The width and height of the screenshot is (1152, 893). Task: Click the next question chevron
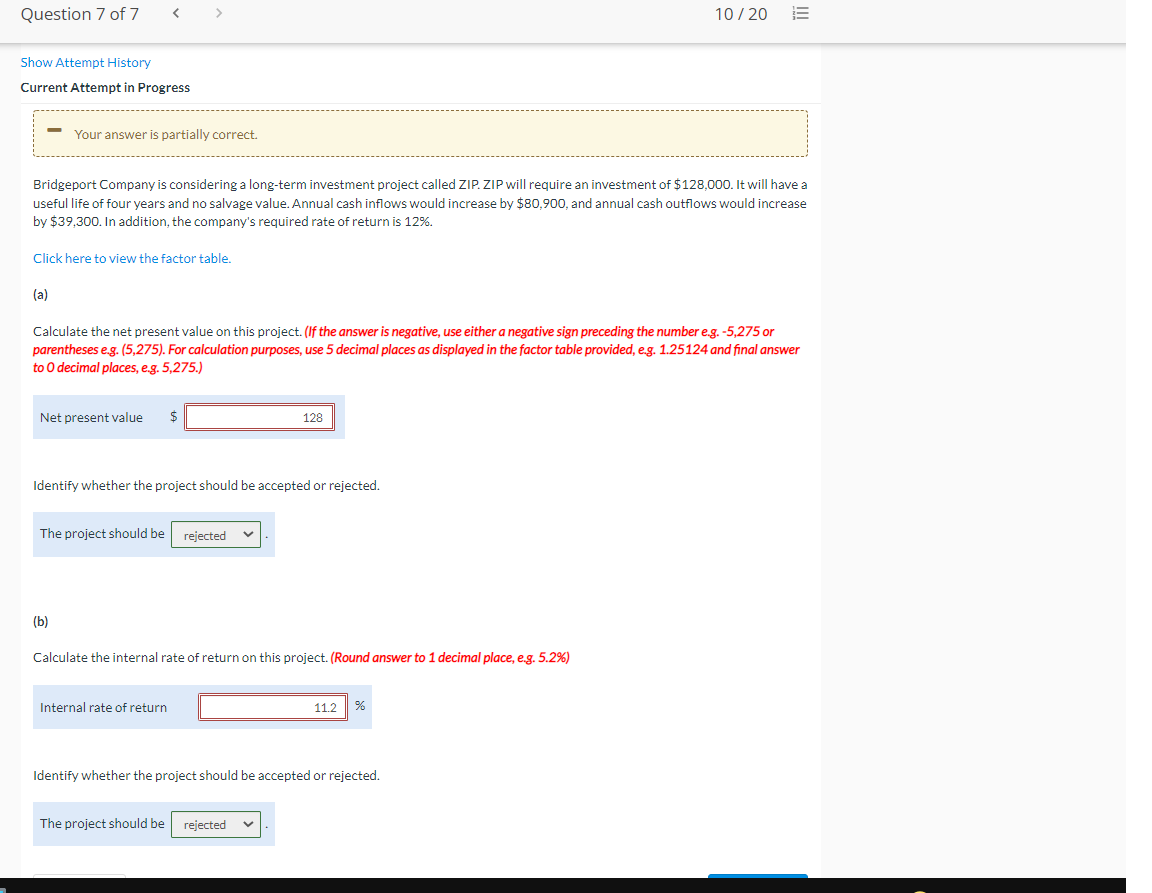(218, 14)
